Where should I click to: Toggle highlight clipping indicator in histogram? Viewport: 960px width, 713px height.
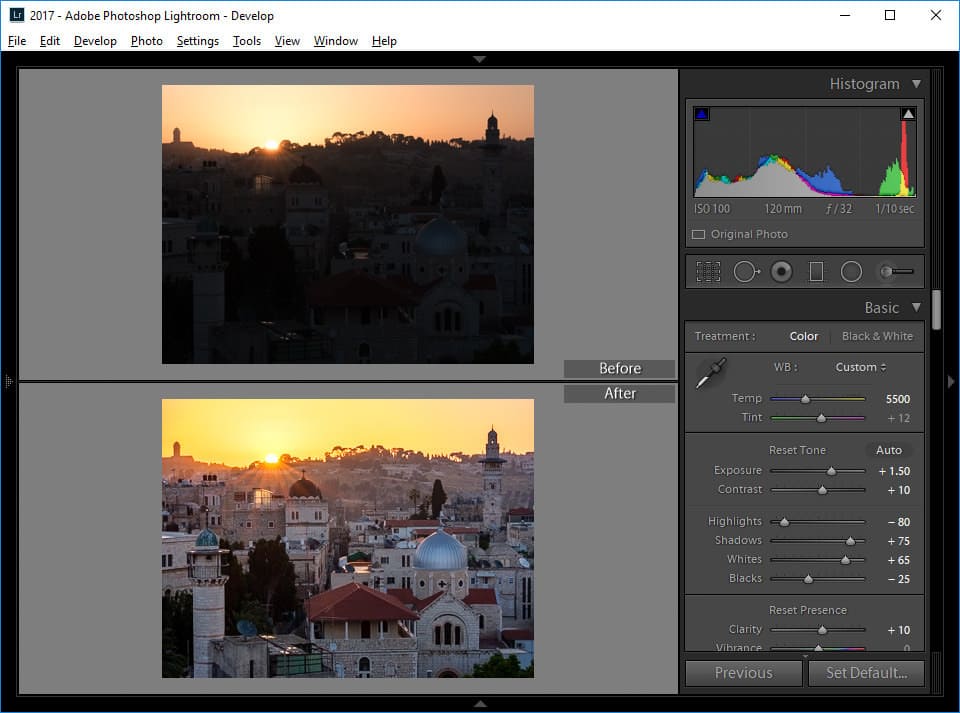pos(908,115)
